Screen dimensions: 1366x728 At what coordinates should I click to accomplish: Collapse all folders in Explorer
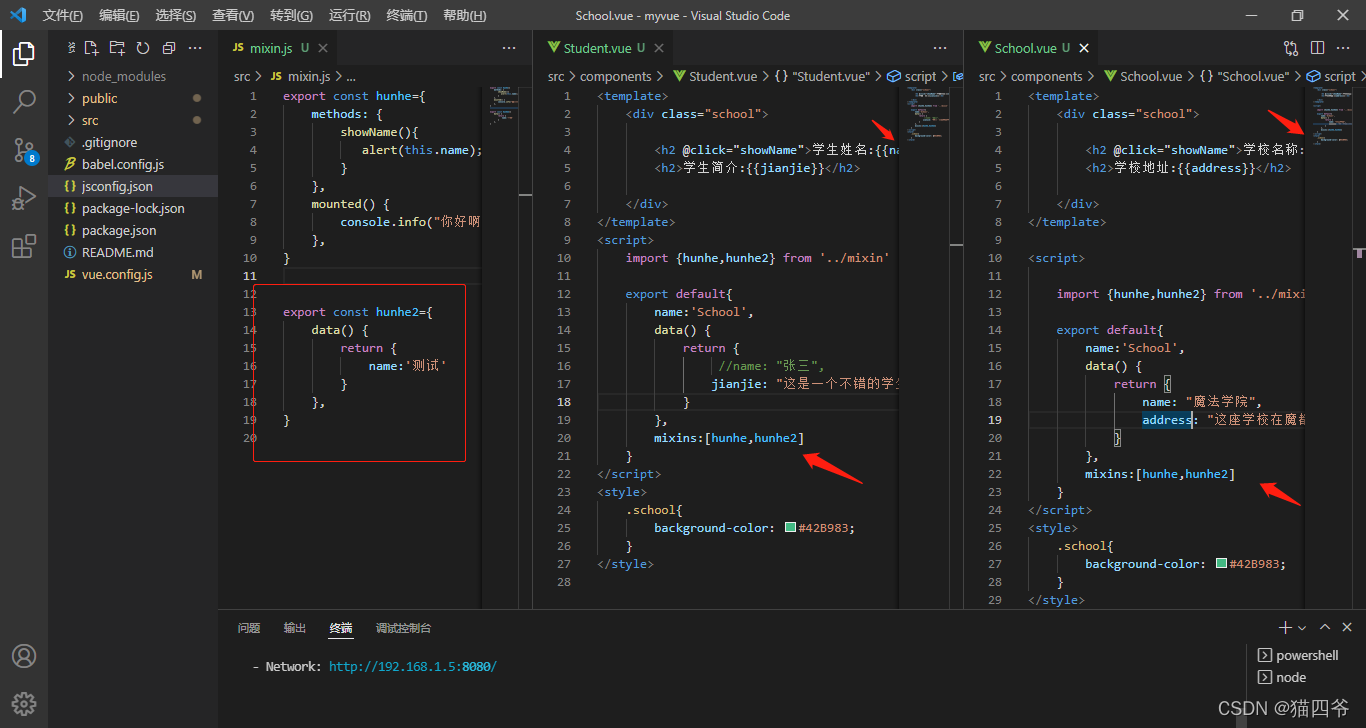[x=168, y=48]
